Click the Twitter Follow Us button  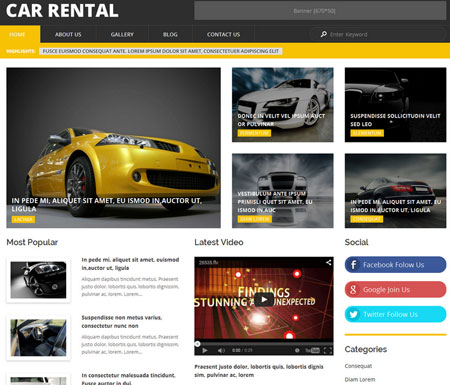(395, 314)
